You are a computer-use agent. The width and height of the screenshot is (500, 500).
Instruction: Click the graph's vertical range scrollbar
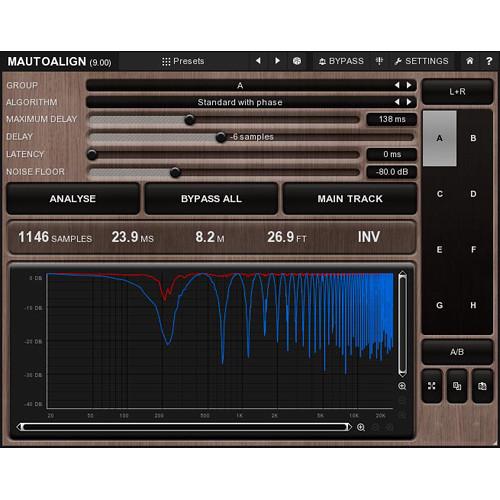[402, 324]
